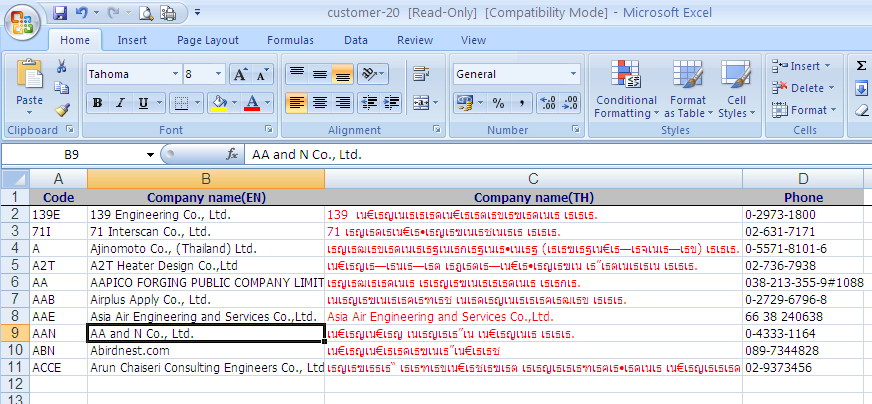The height and width of the screenshot is (404, 872).
Task: Toggle bottom align
Action: click(343, 74)
